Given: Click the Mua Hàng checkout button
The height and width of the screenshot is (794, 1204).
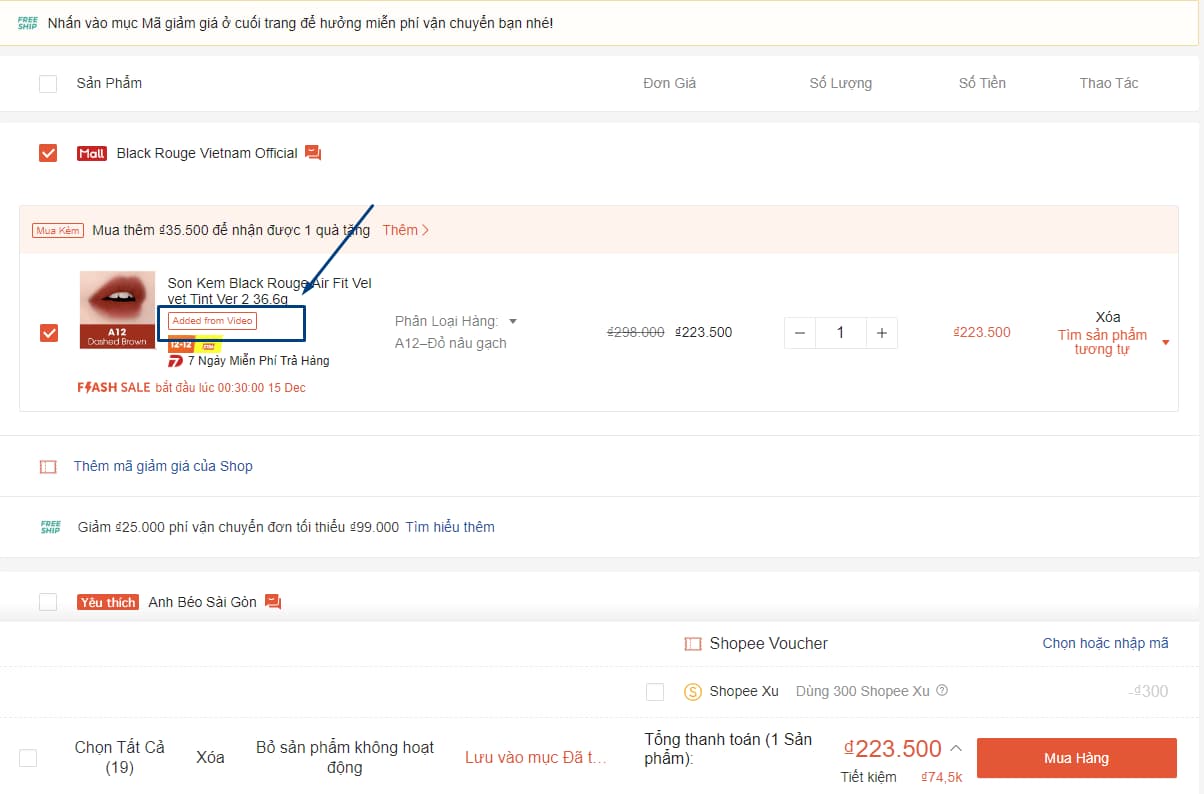Looking at the screenshot, I should pos(1076,758).
